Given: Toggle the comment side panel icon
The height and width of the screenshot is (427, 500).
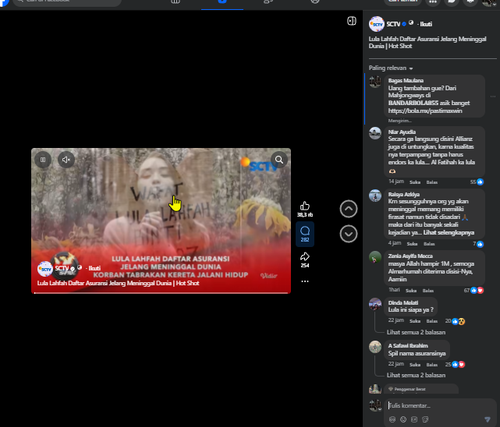Looking at the screenshot, I should point(352,21).
